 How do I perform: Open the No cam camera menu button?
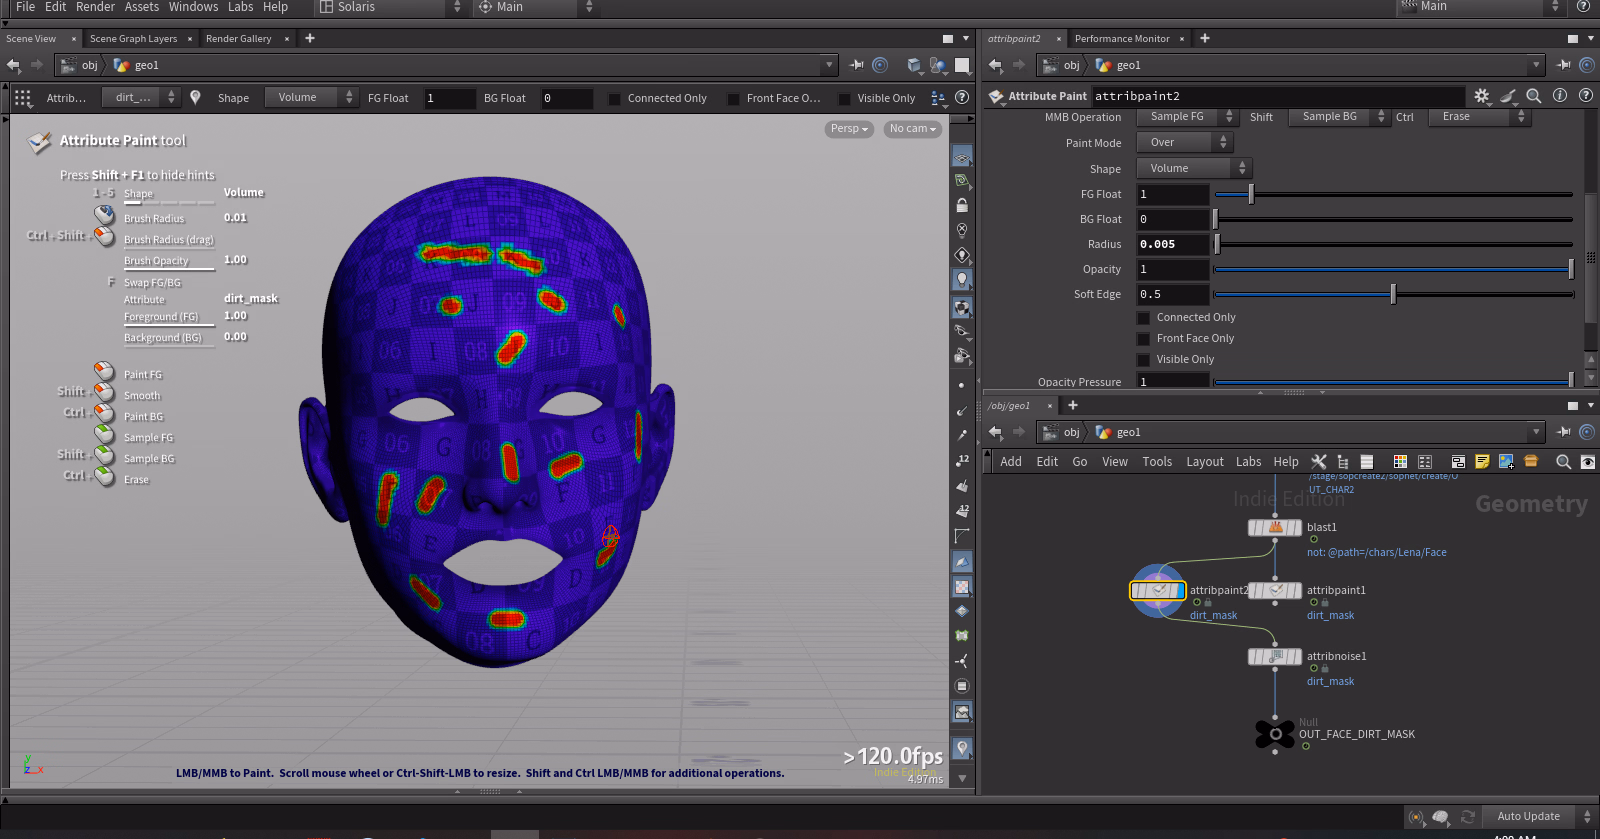(x=912, y=129)
